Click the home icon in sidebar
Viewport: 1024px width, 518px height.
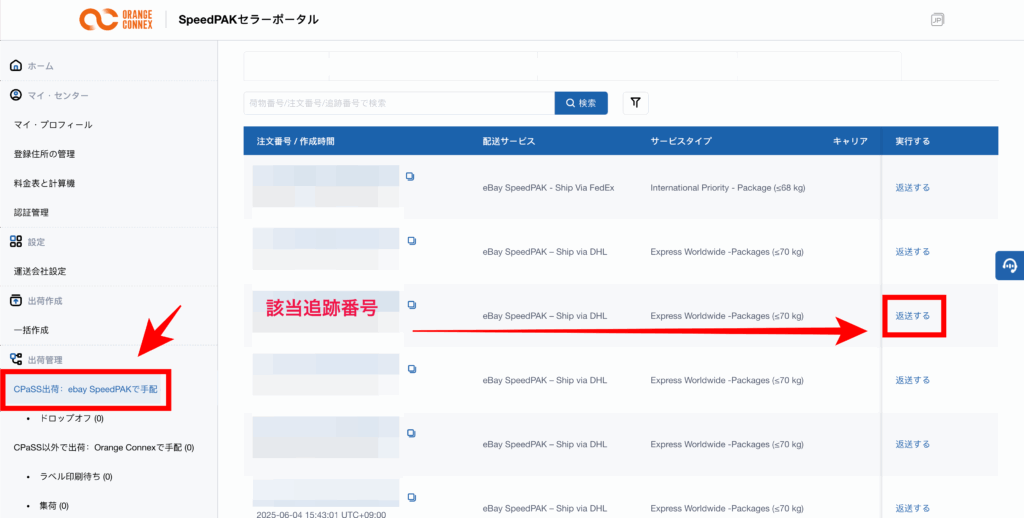[x=16, y=66]
